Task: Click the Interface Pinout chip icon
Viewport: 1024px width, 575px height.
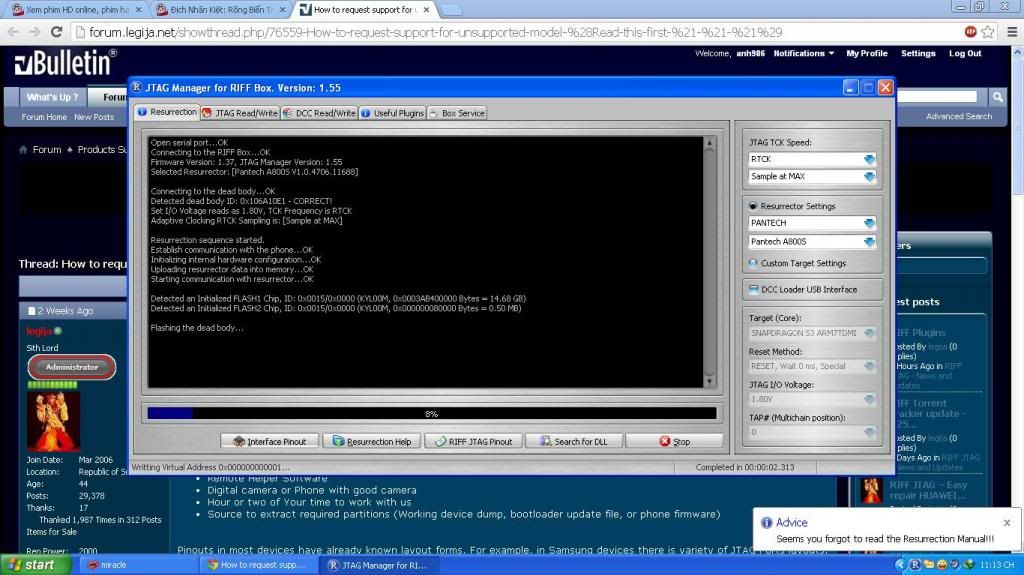Action: pos(239,442)
